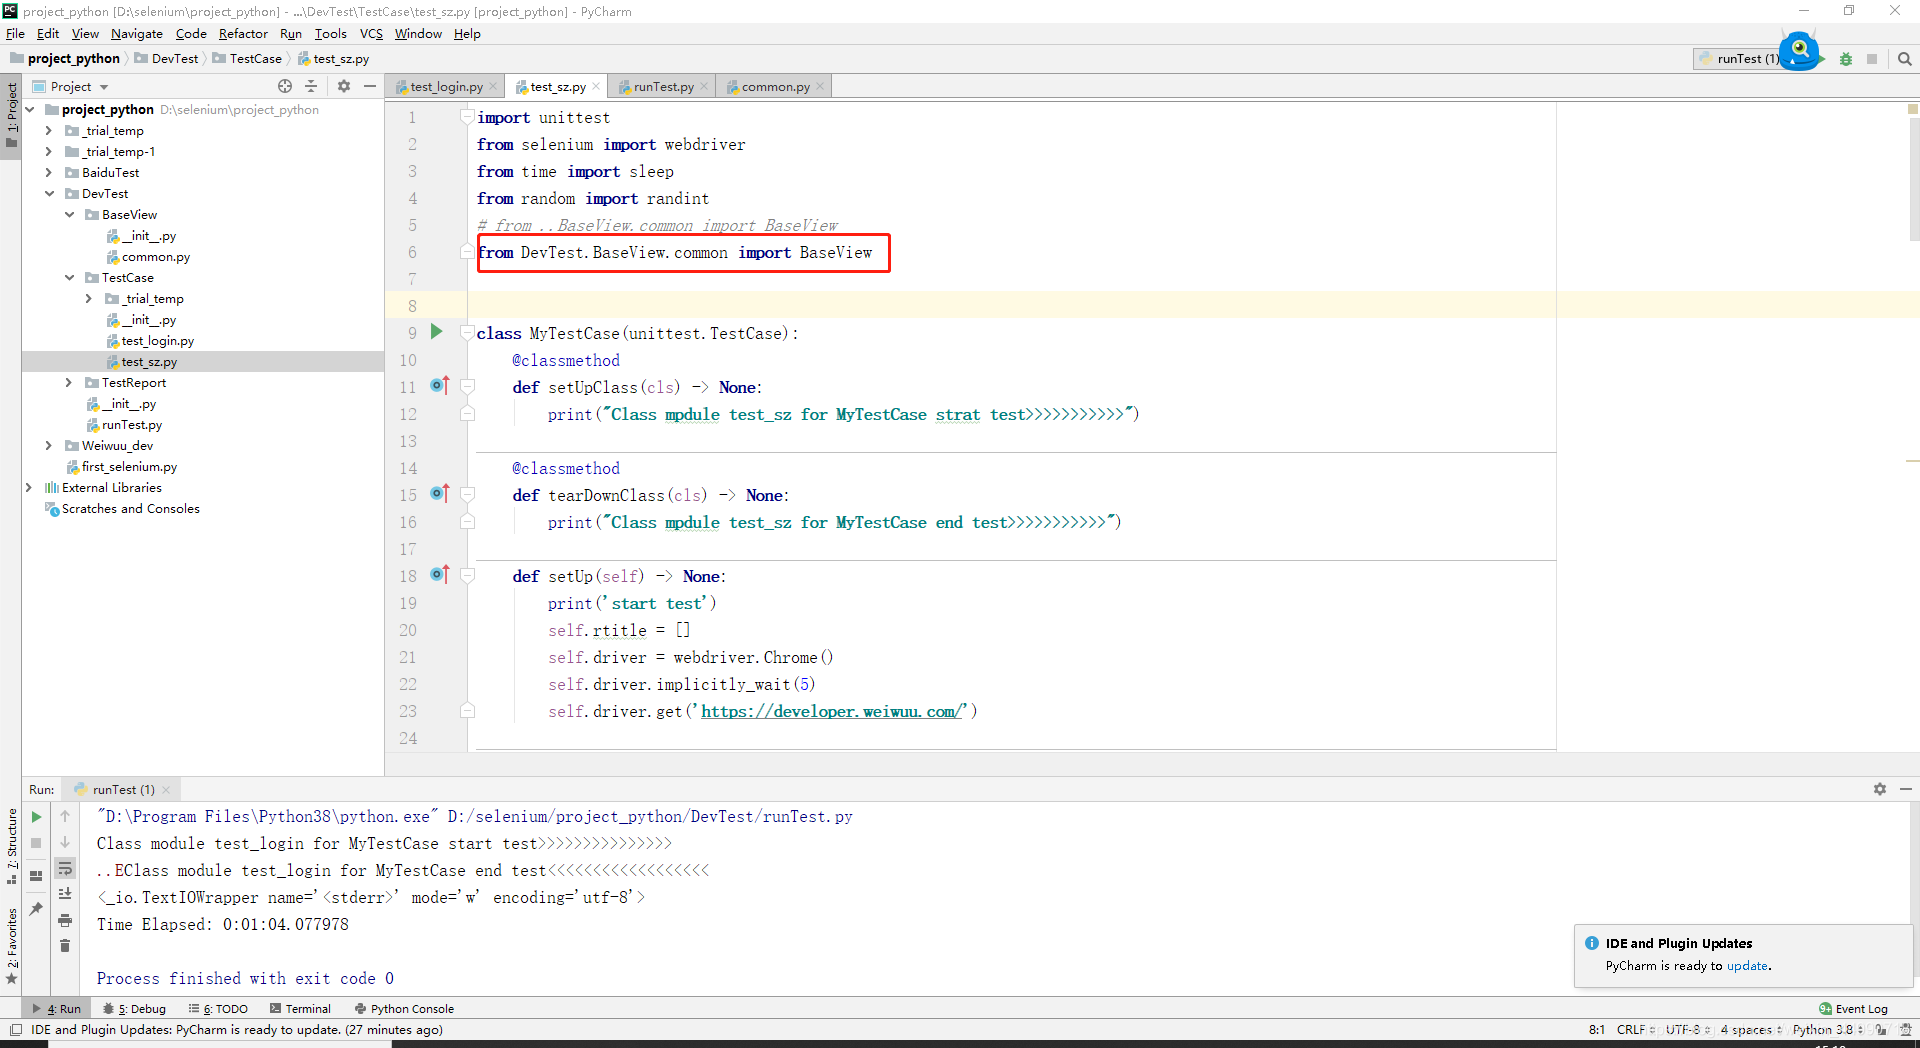This screenshot has width=1920, height=1048.
Task: Switch to common.py editor tab
Action: click(x=775, y=87)
